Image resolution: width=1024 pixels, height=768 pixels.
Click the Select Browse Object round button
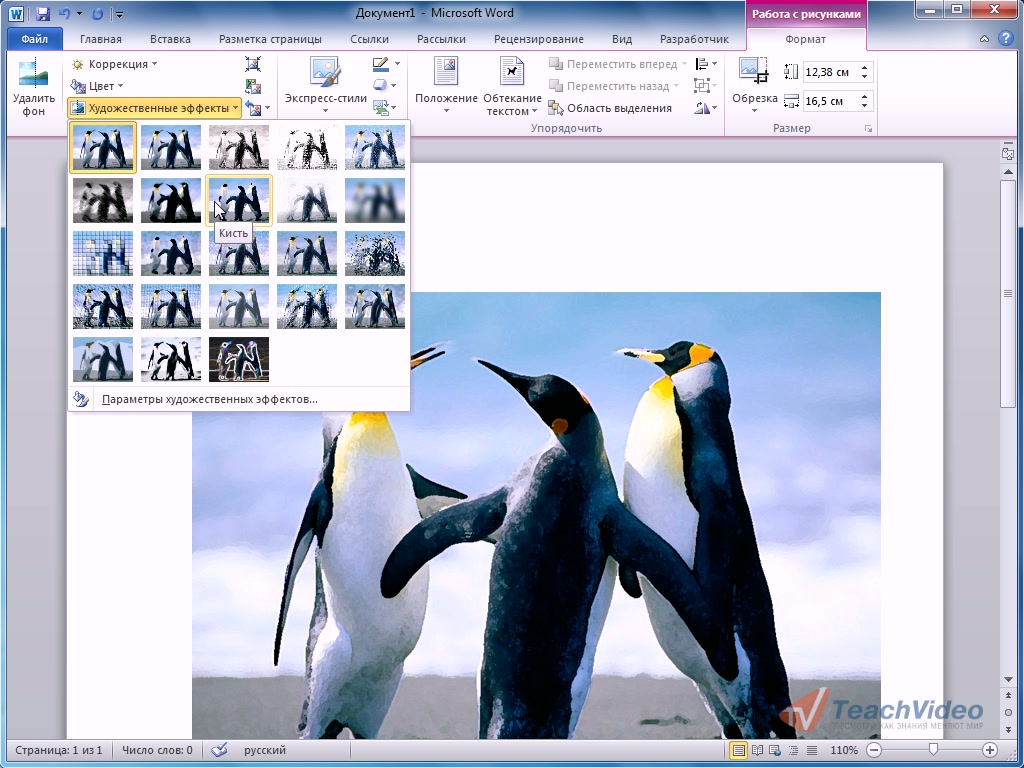[1008, 712]
